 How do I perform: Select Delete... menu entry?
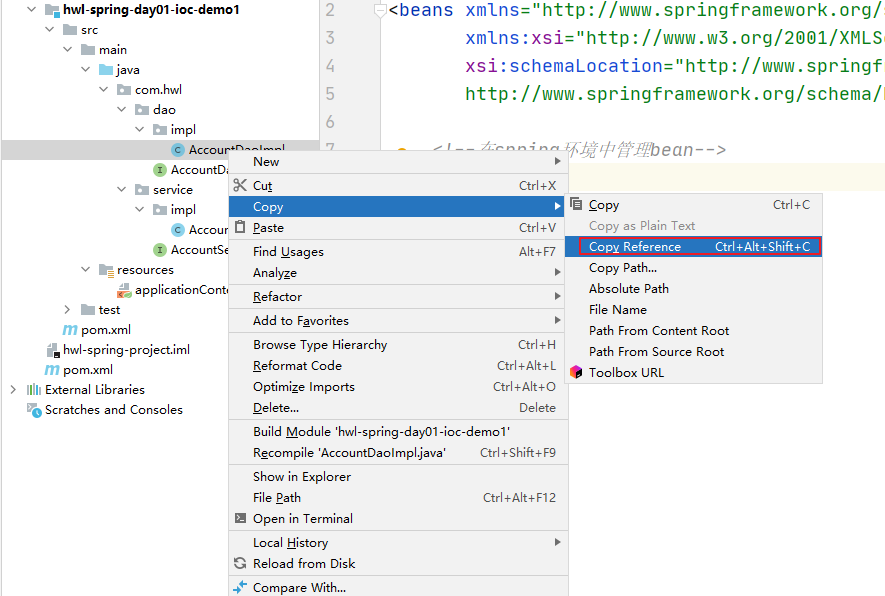point(398,407)
